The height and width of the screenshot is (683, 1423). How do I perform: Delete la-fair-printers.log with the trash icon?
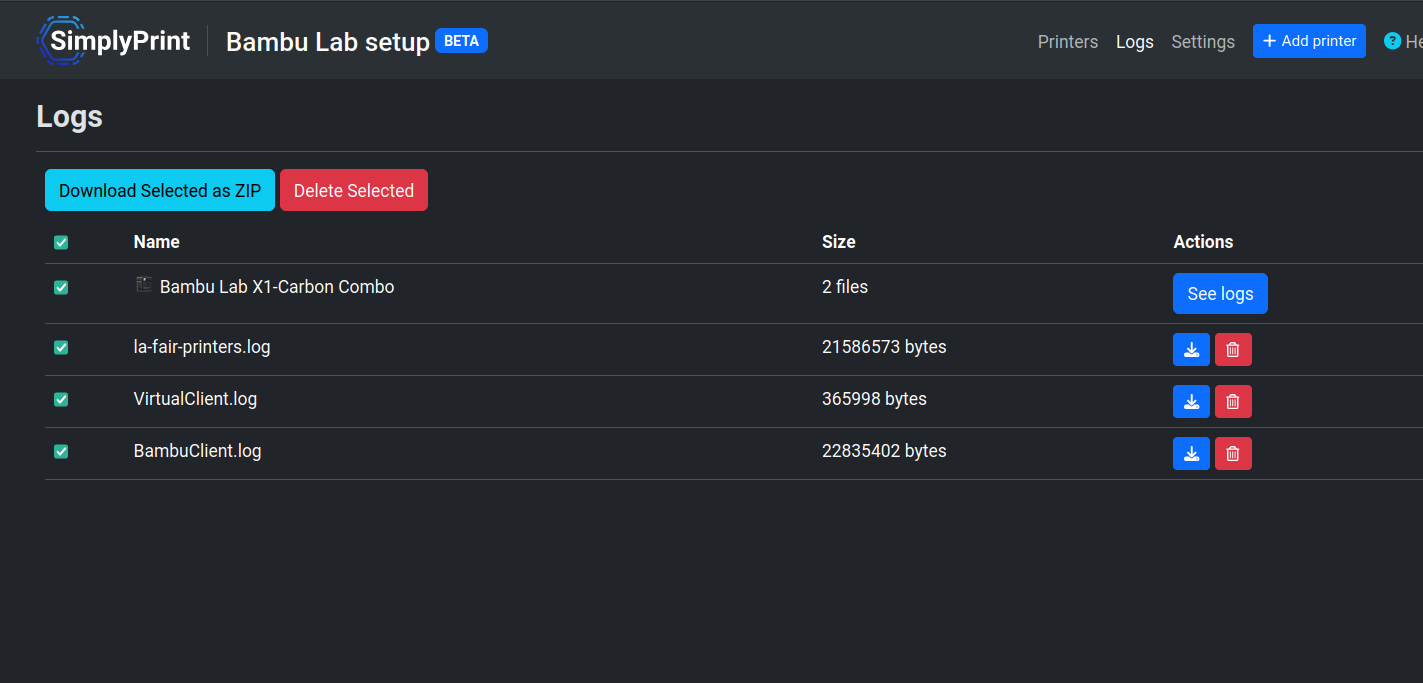pyautogui.click(x=1233, y=350)
